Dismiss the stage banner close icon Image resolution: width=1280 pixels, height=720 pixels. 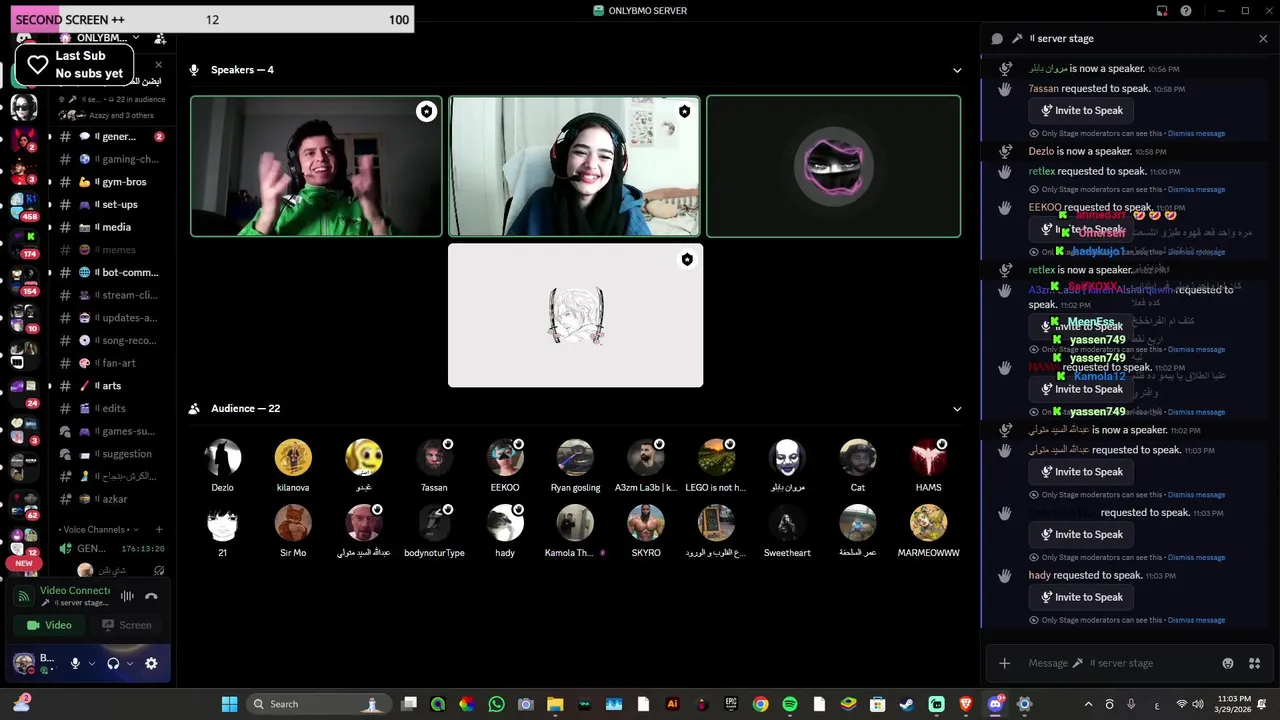[158, 65]
